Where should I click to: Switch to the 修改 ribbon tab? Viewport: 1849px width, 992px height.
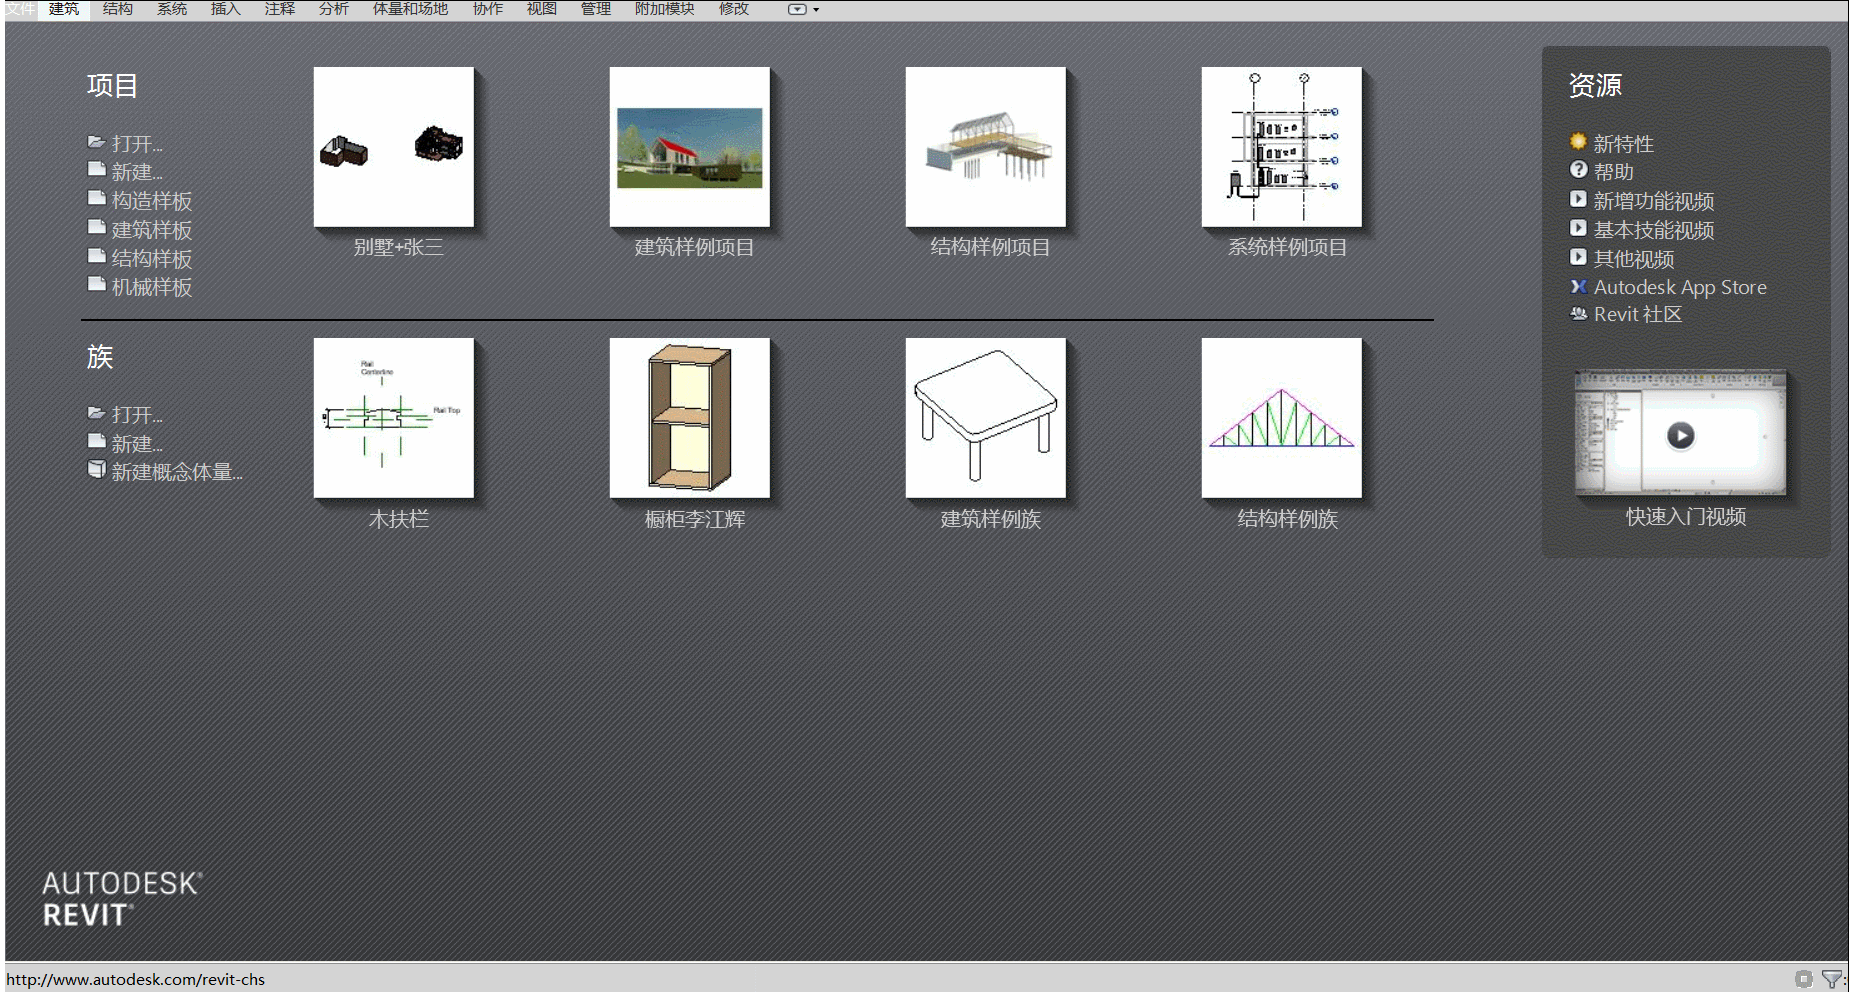[734, 9]
